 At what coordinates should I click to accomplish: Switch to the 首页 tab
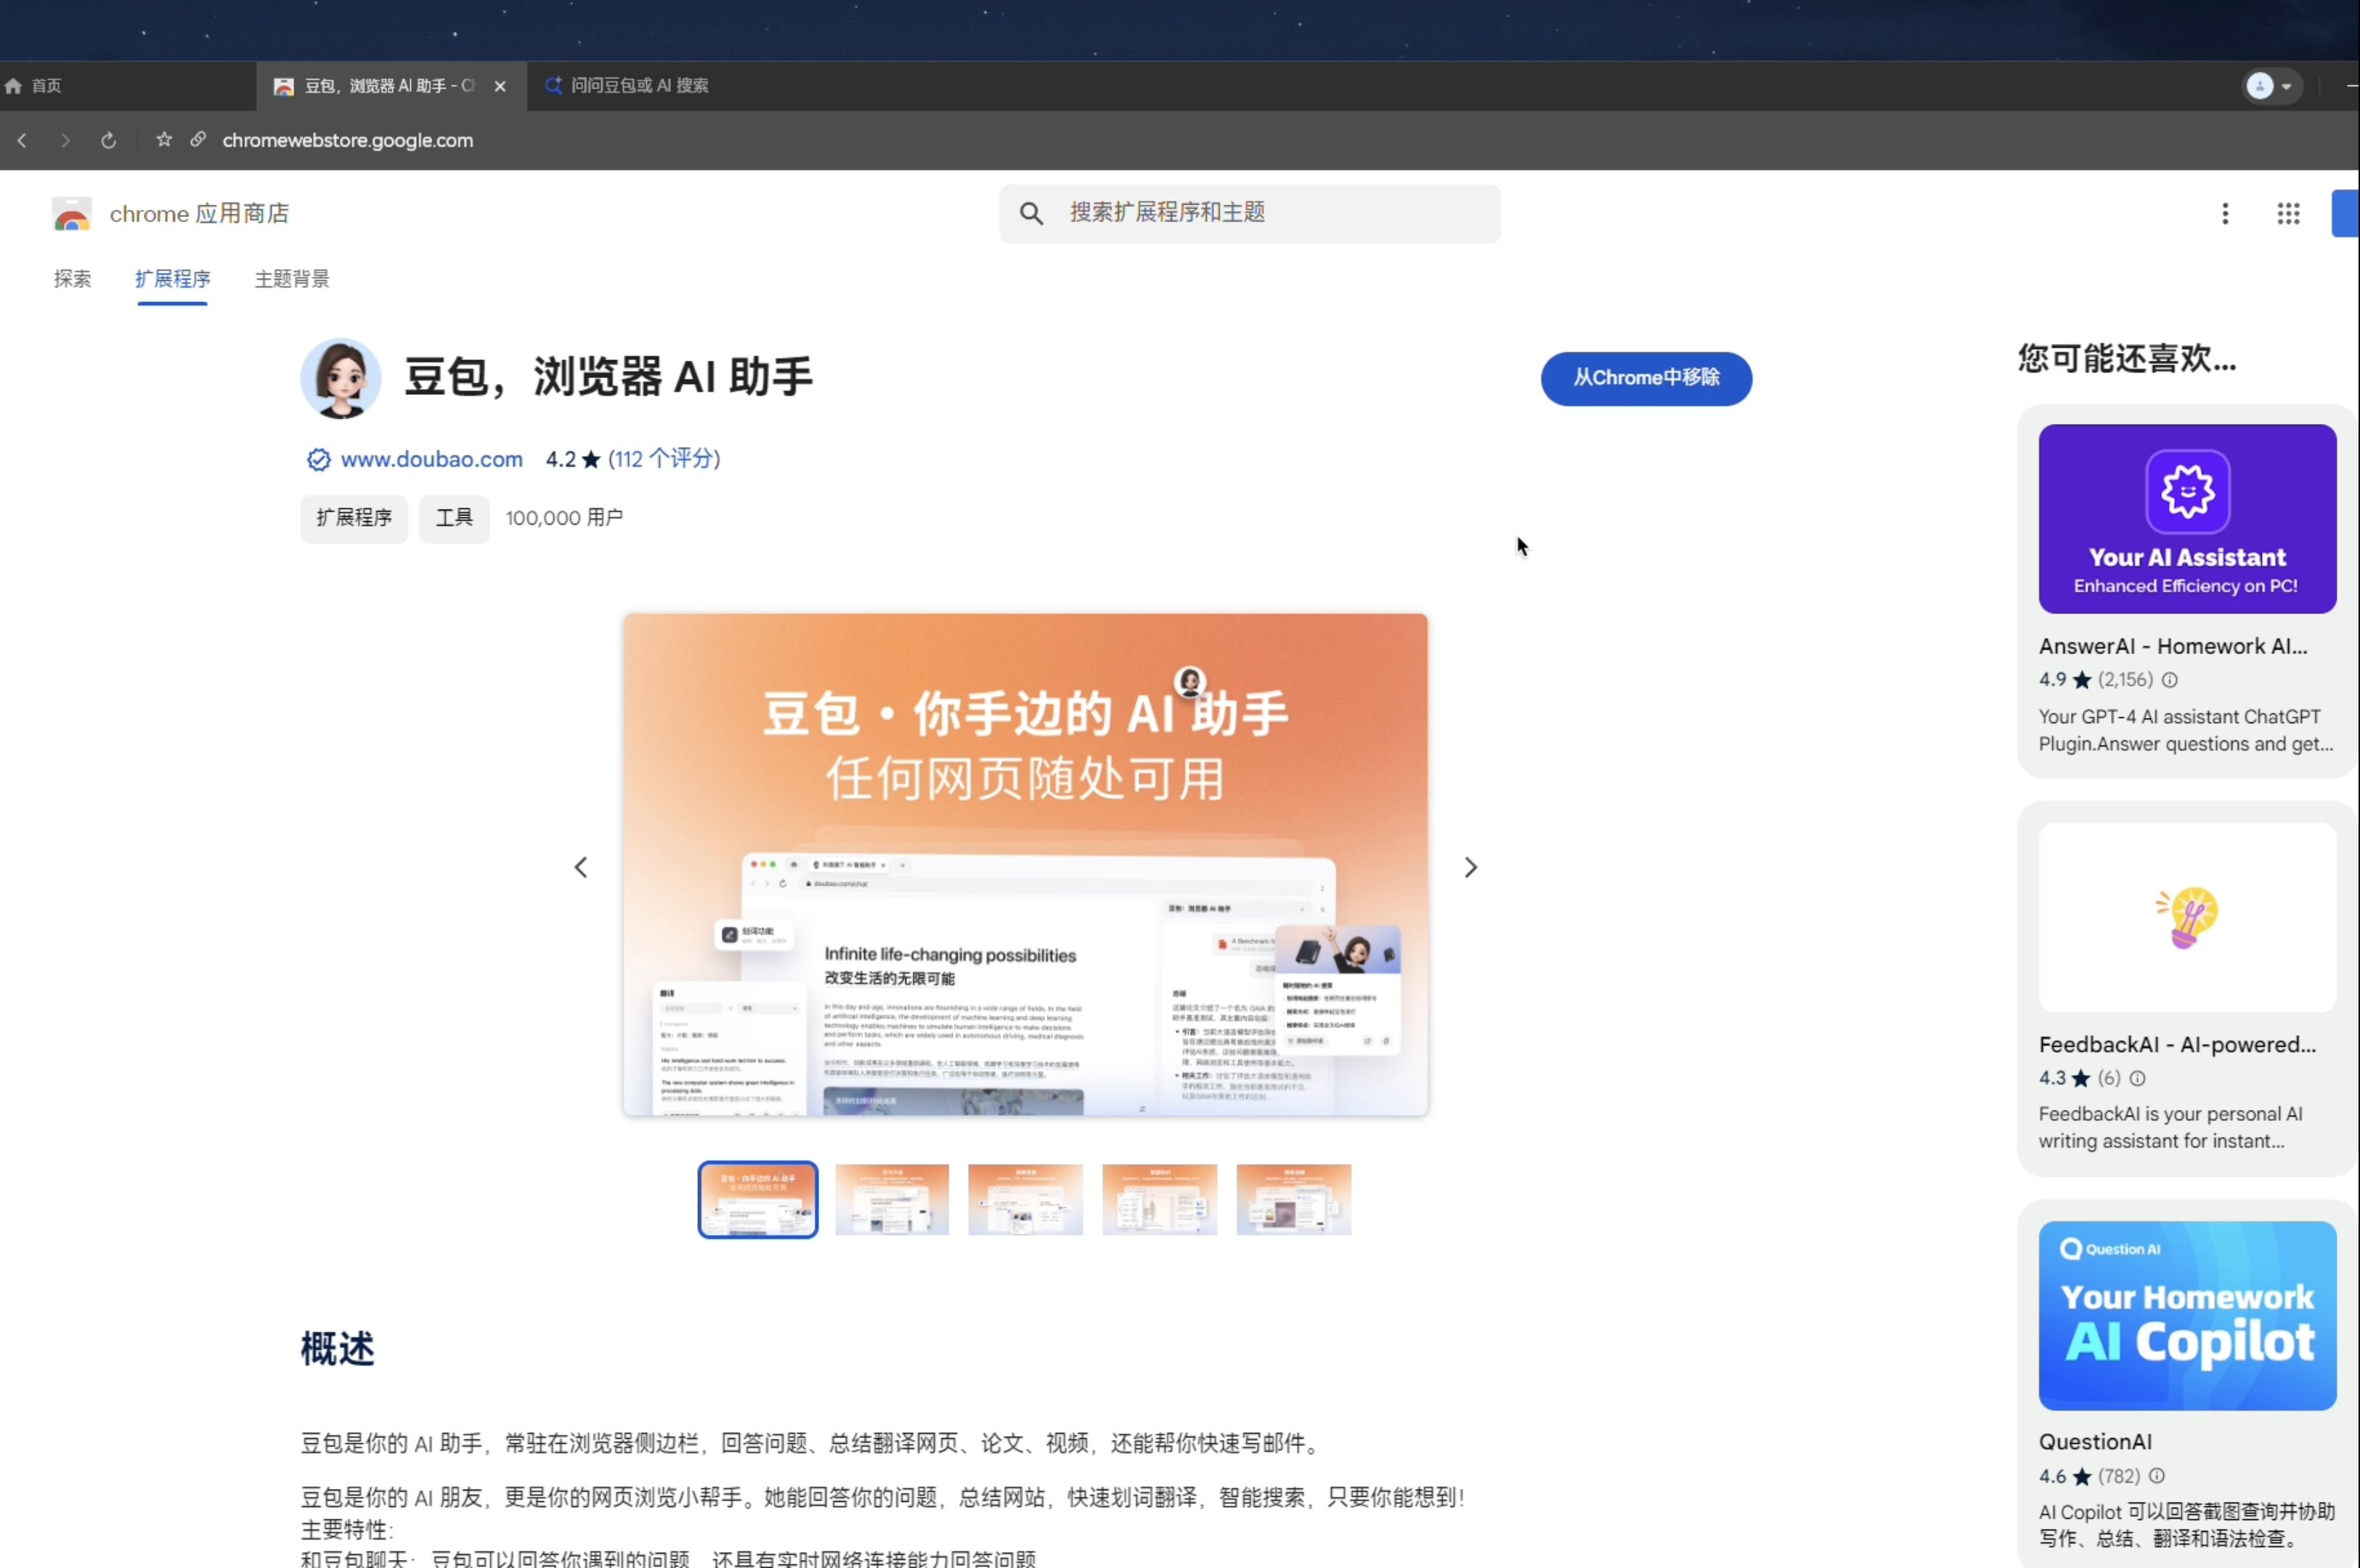[x=128, y=86]
